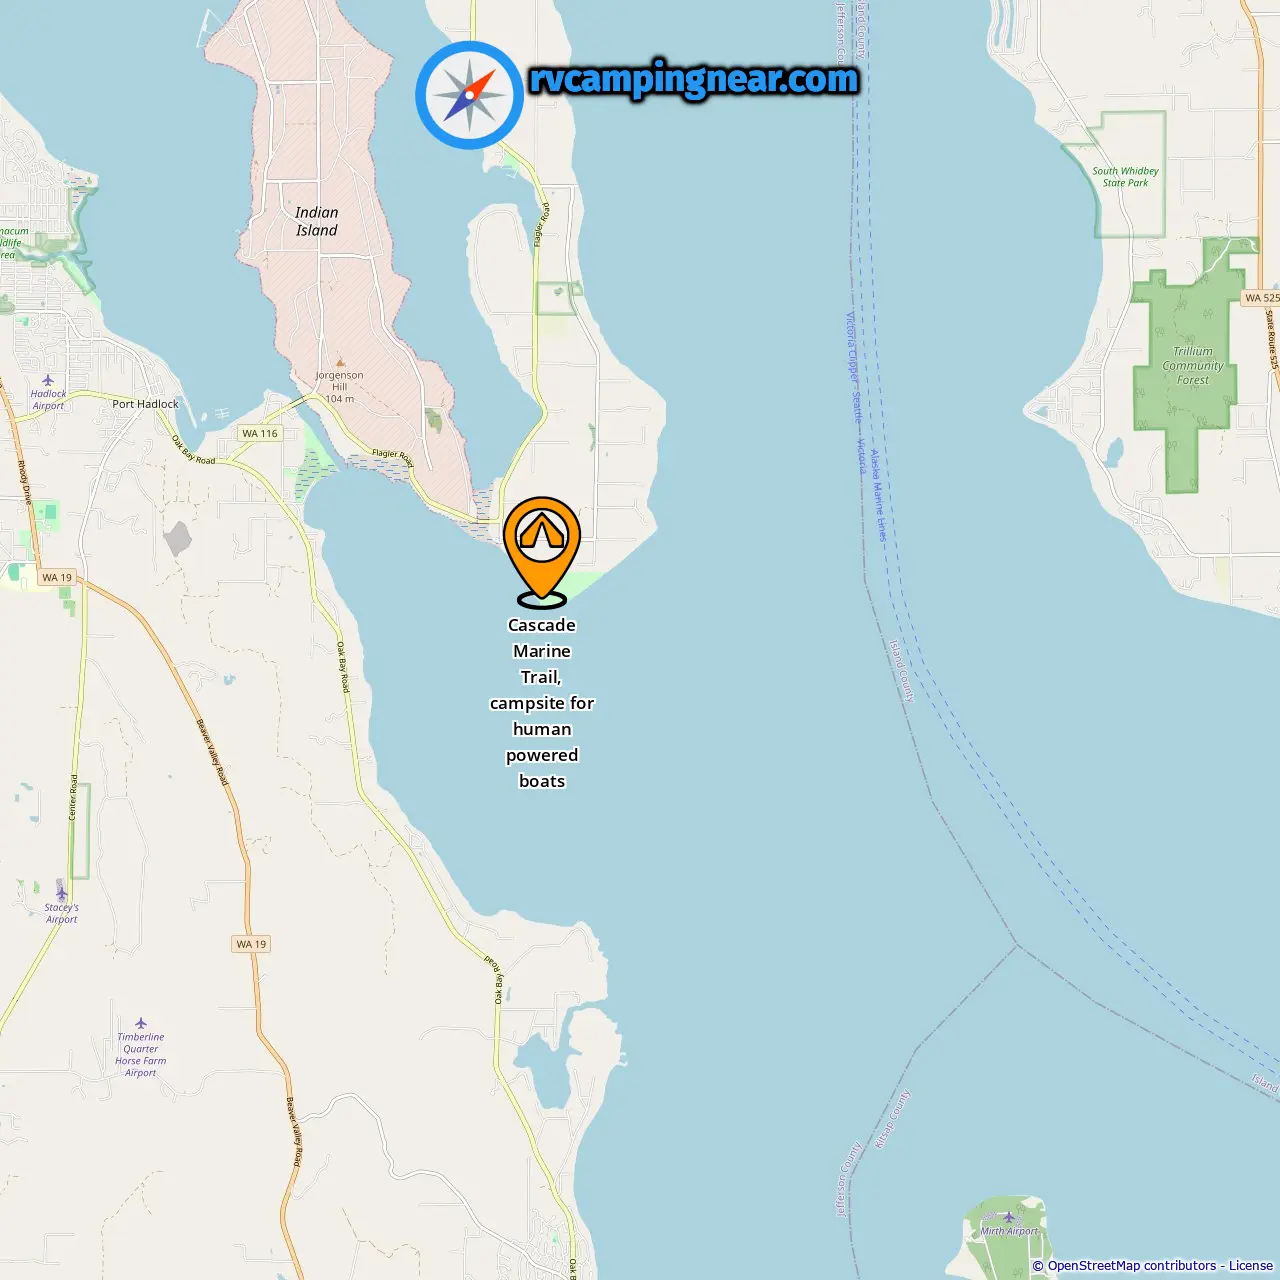Screen dimensions: 1280x1280
Task: Open the OpenStreetMap contributors link
Action: click(1132, 1265)
